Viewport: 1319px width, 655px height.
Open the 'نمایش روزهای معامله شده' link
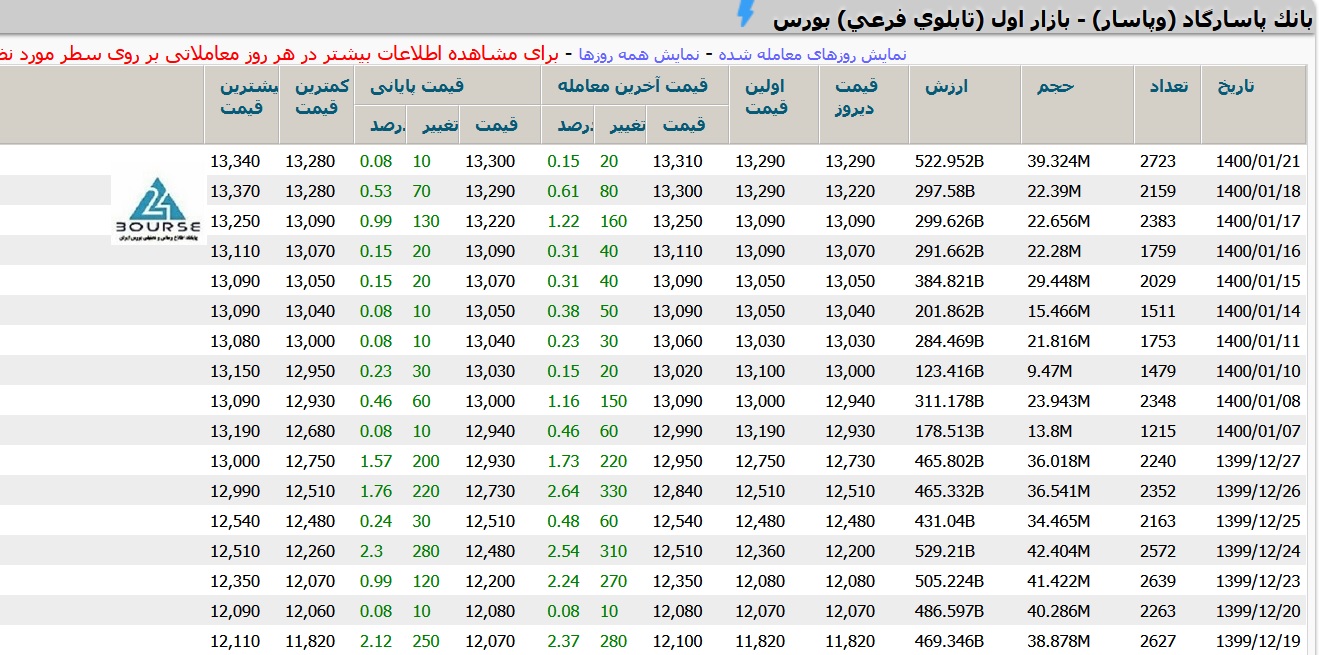[x=813, y=54]
